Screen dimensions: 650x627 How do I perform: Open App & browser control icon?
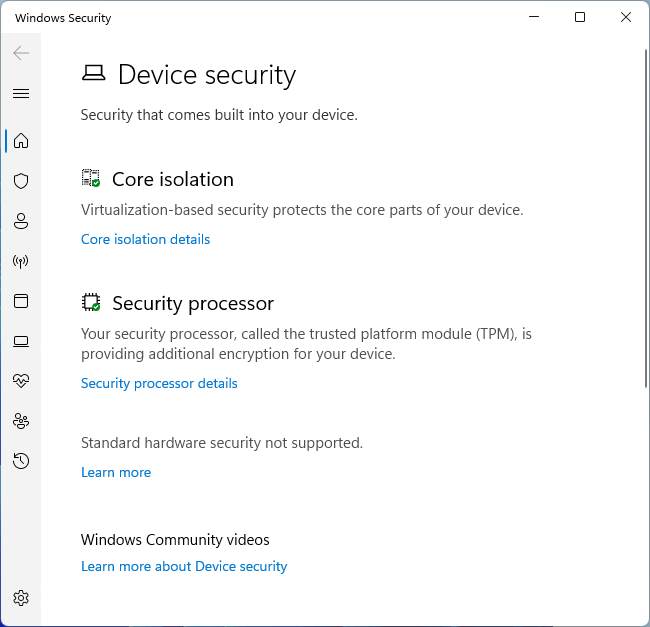(x=21, y=301)
